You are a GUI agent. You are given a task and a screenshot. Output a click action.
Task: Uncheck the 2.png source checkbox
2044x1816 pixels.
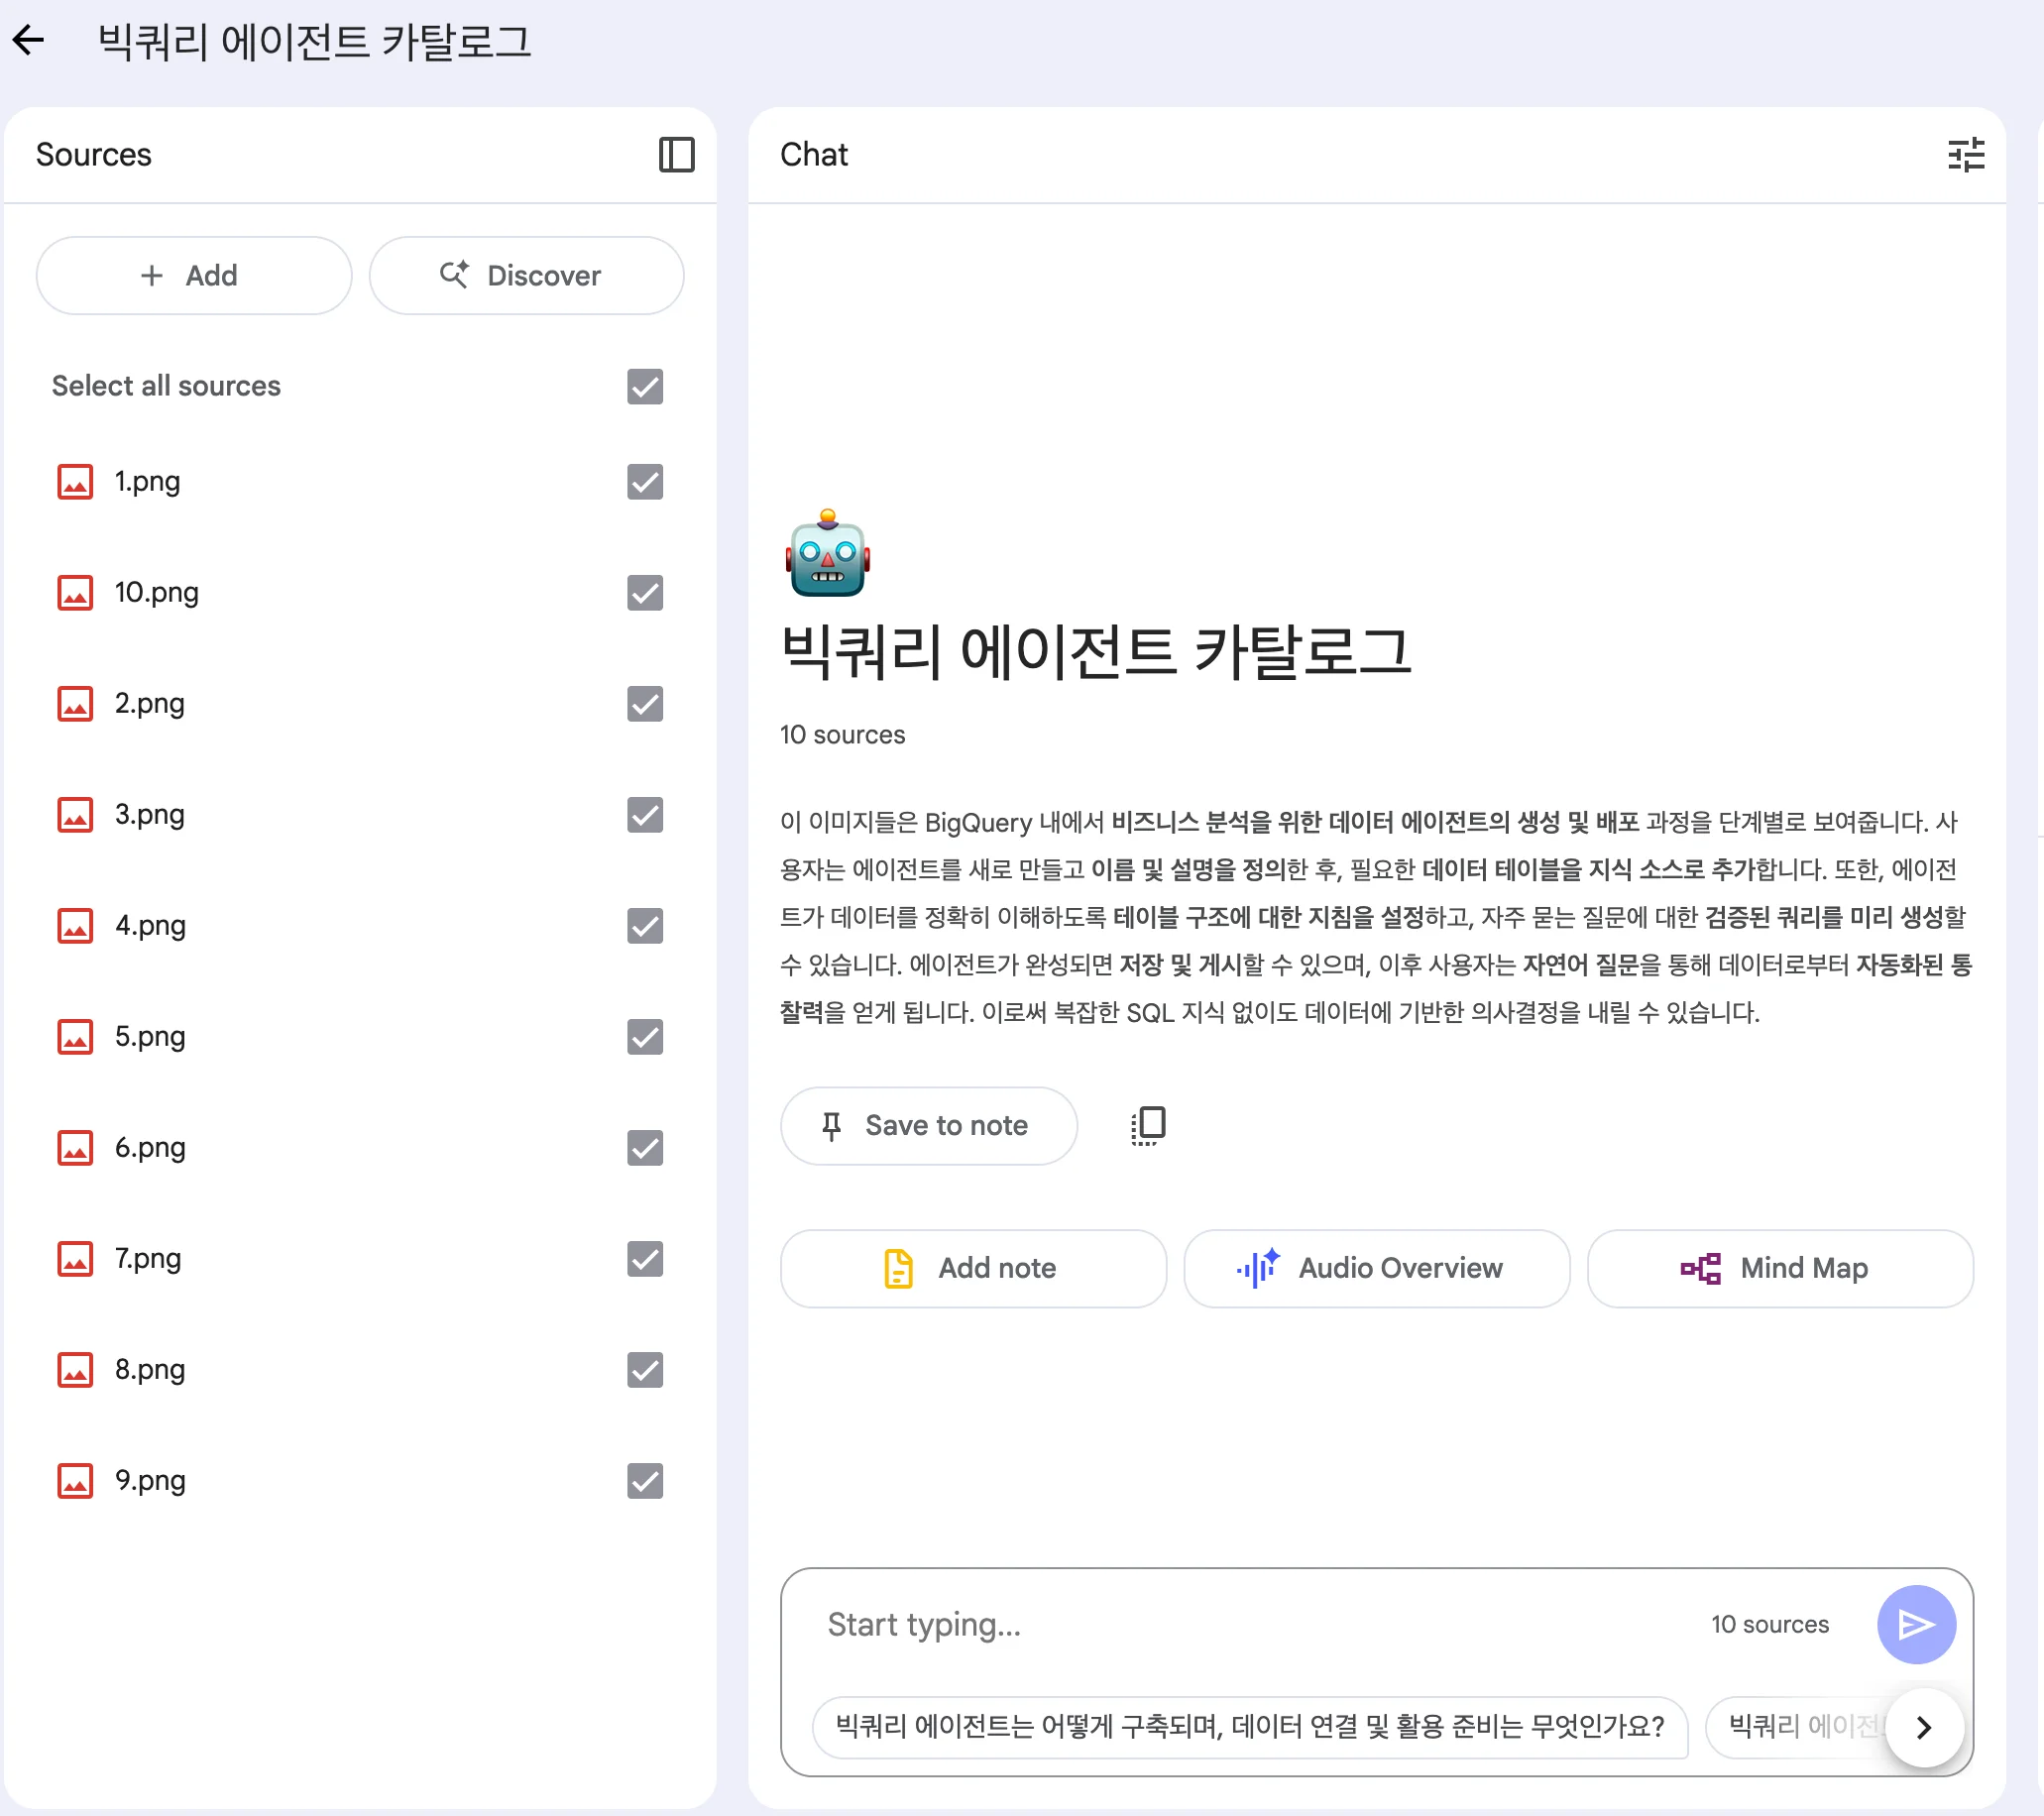[645, 704]
